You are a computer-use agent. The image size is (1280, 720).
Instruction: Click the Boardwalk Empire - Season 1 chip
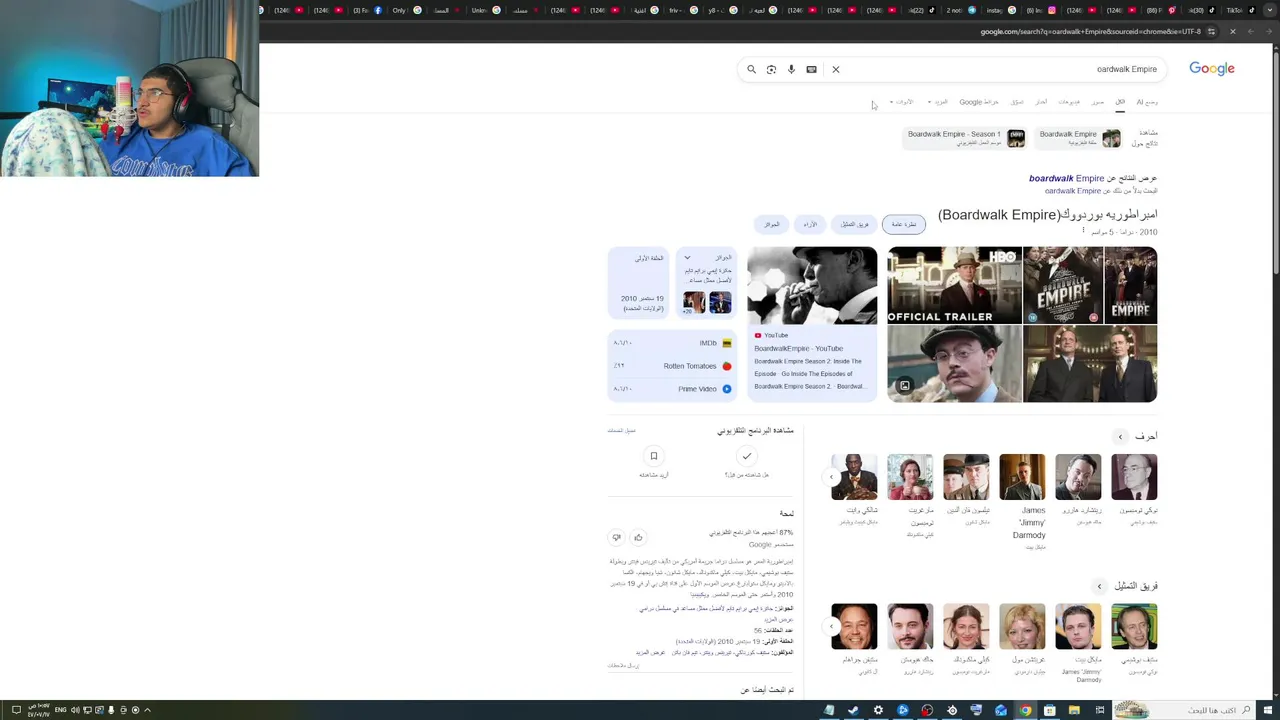coord(964,138)
